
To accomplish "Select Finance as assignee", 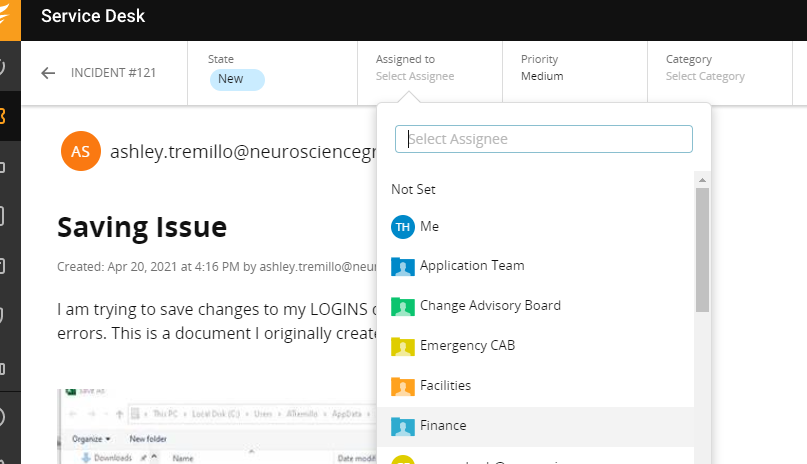I will [535, 426].
